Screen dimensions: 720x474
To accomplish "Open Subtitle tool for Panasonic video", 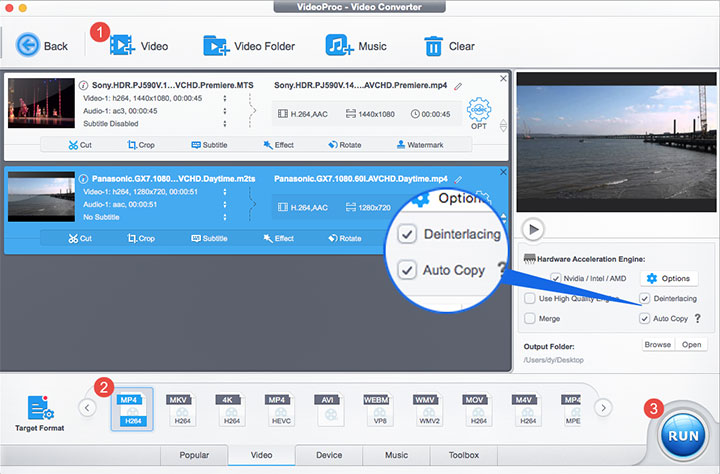I will (209, 238).
